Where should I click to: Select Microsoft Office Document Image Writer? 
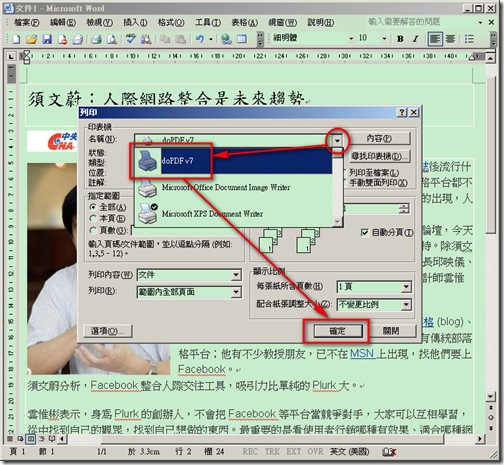click(x=233, y=187)
